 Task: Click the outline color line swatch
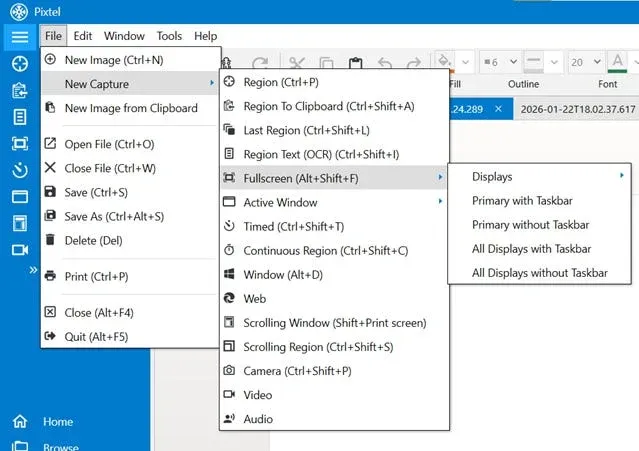point(533,62)
